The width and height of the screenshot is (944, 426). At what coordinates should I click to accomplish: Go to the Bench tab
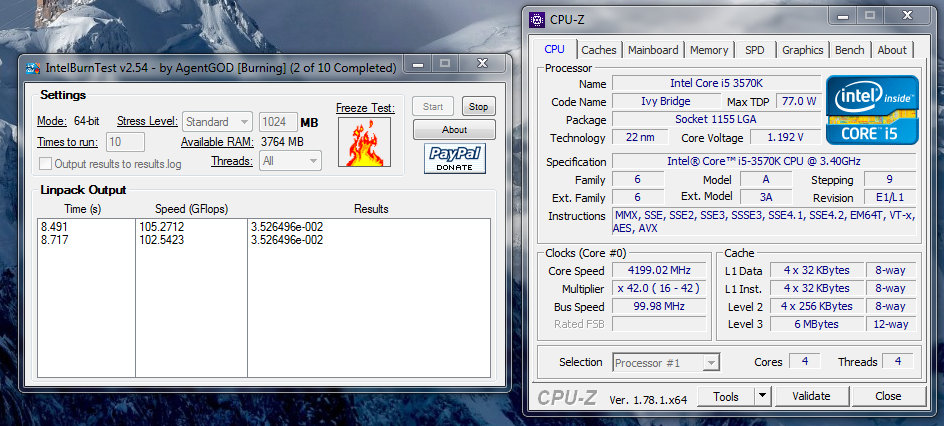849,51
